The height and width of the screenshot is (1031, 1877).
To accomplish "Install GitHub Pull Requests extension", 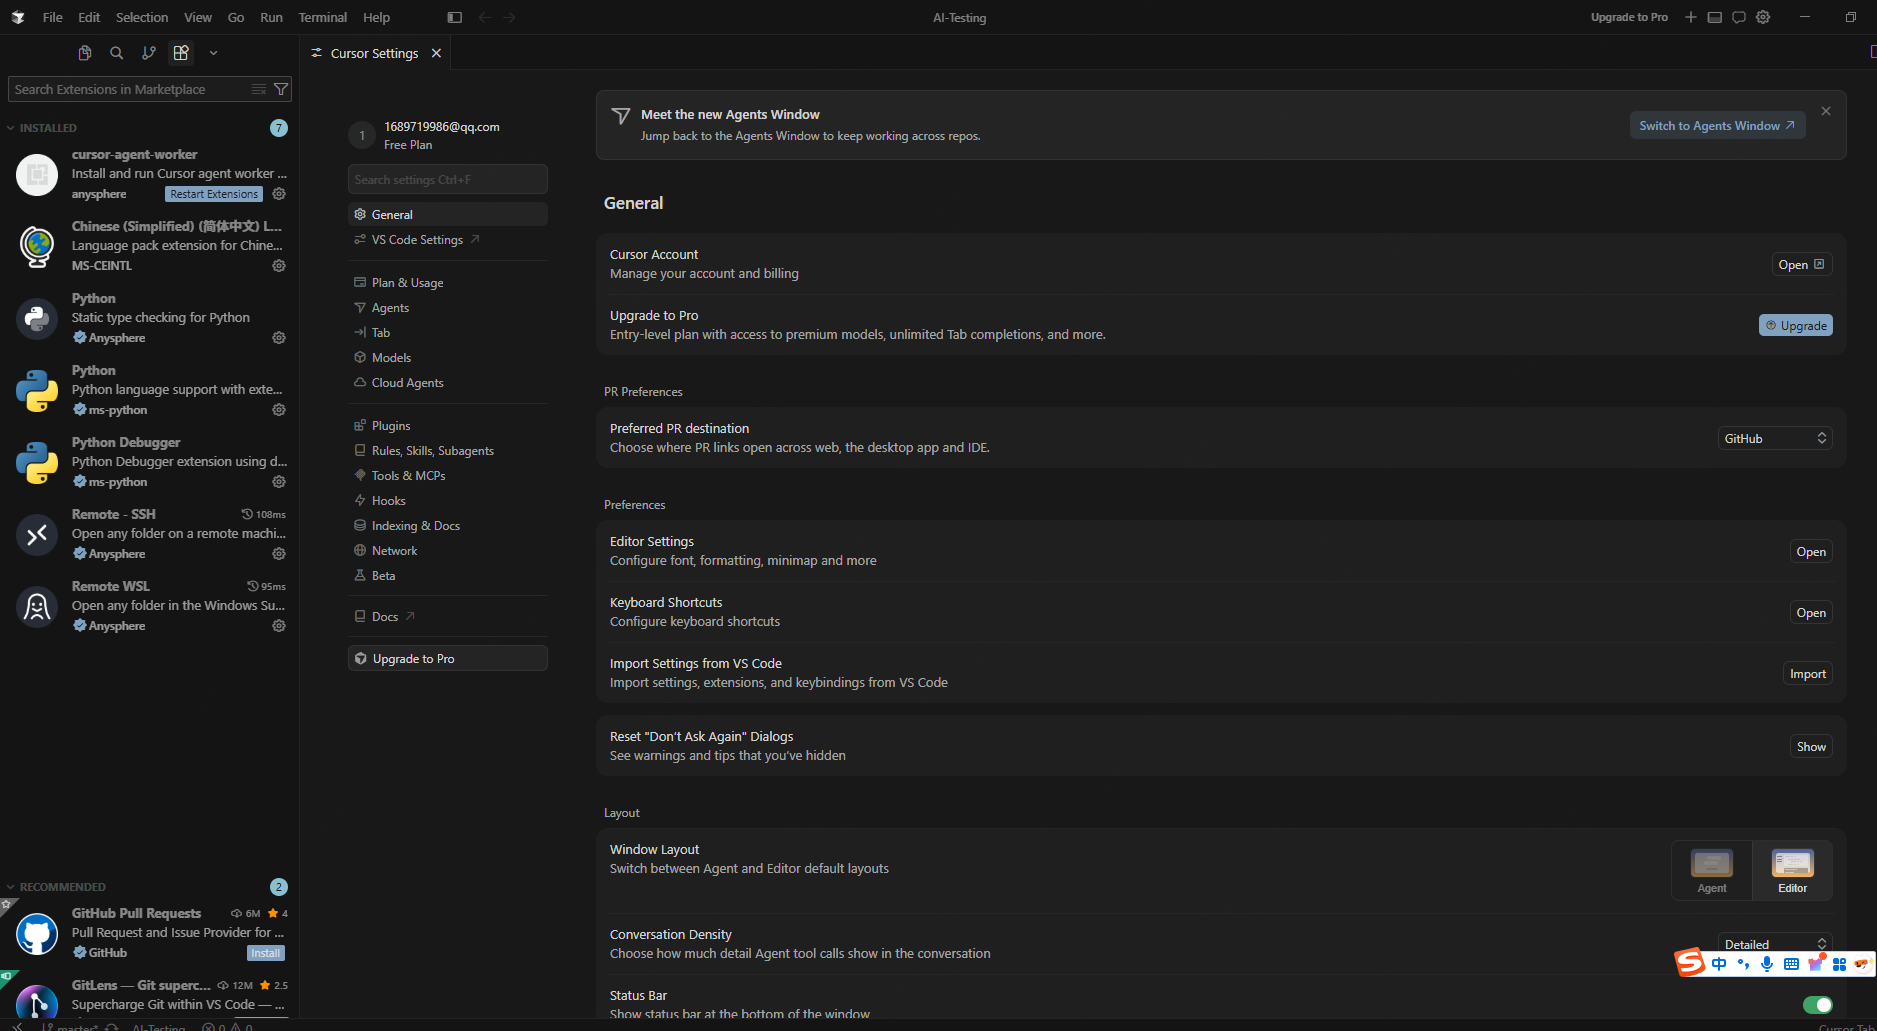I will click(266, 953).
